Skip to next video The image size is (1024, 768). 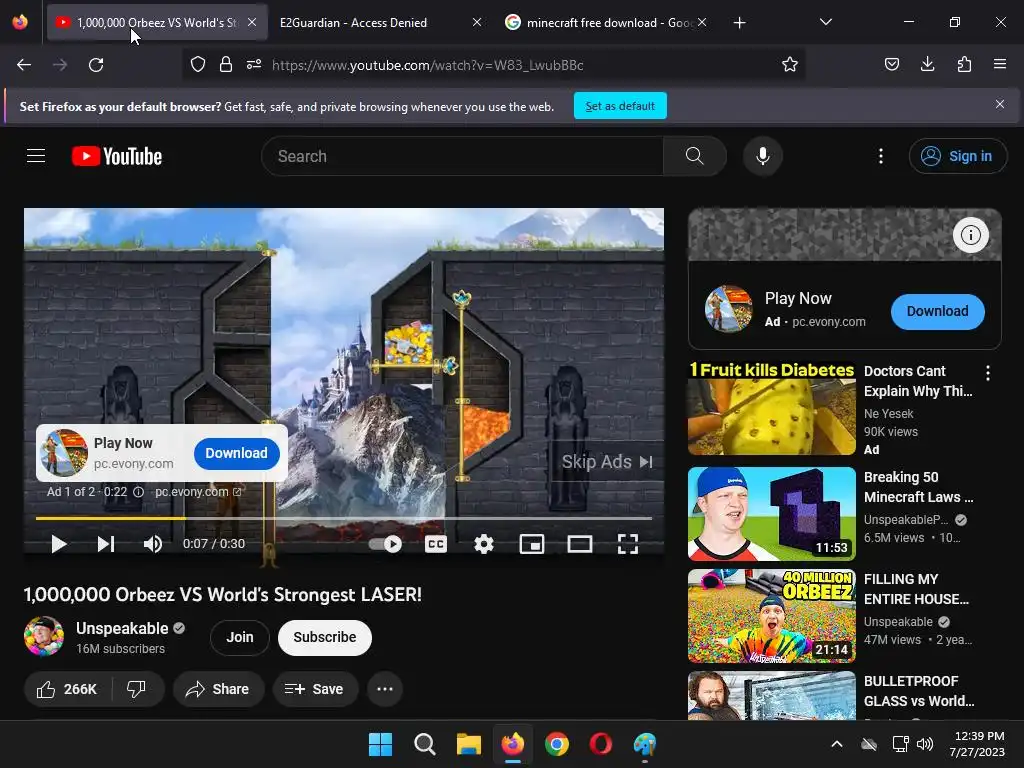105,544
